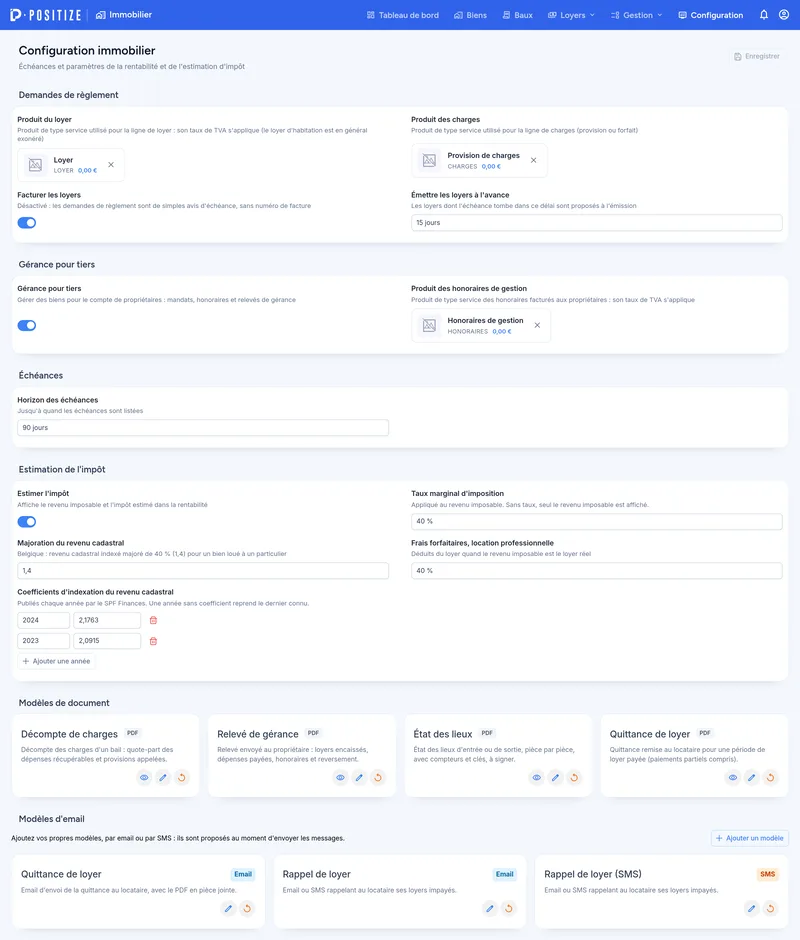Click the 2024 year field
This screenshot has width=800, height=940.
coord(43,620)
